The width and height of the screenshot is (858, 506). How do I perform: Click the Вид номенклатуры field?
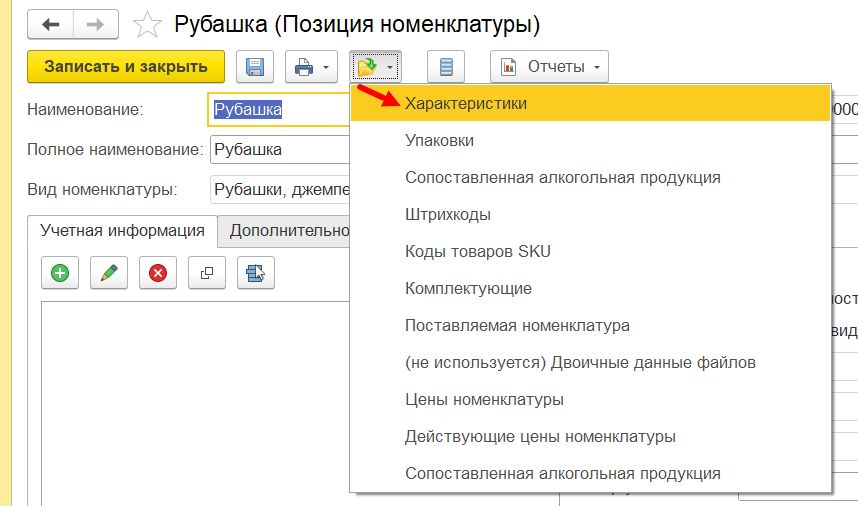pyautogui.click(x=280, y=190)
